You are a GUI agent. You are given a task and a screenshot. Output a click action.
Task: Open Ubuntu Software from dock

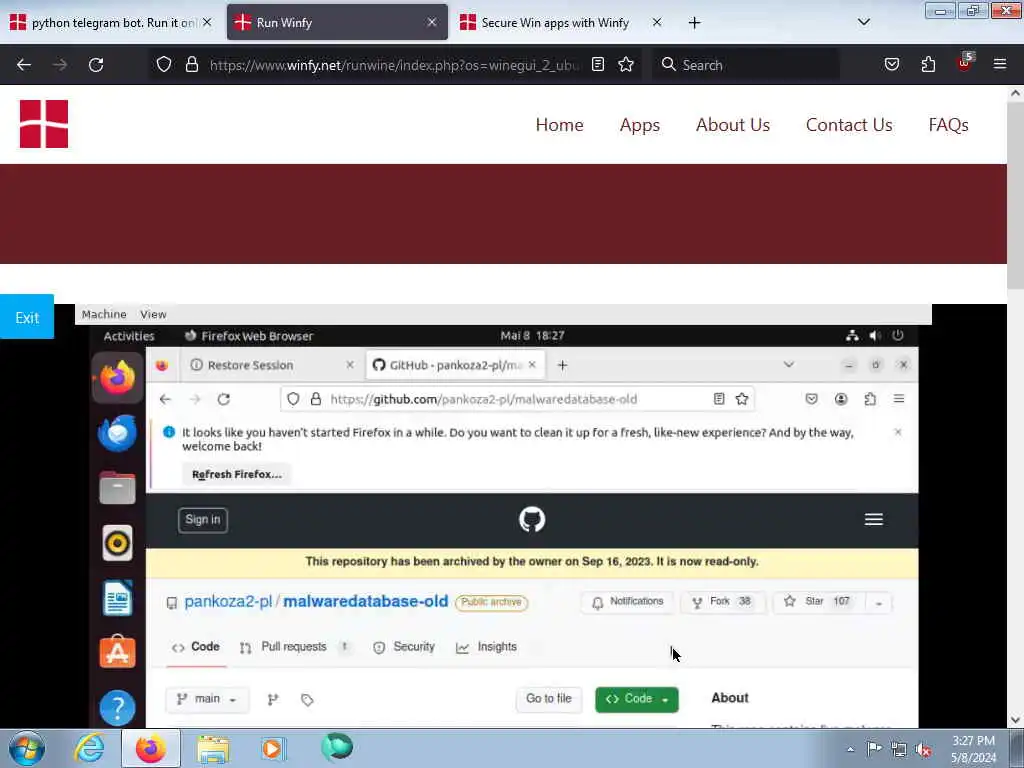click(118, 652)
